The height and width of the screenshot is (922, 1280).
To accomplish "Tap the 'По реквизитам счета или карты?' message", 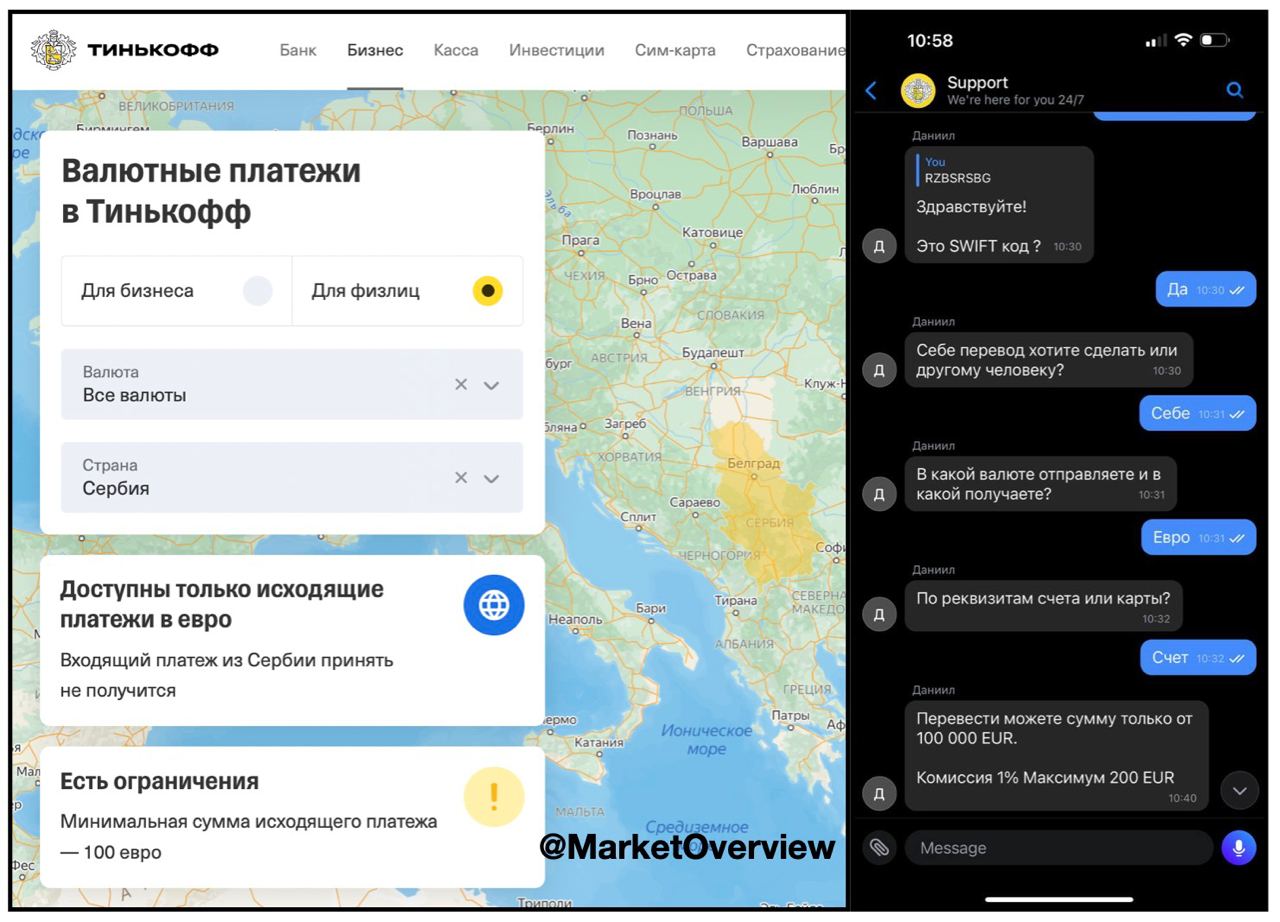I will pos(1043,606).
